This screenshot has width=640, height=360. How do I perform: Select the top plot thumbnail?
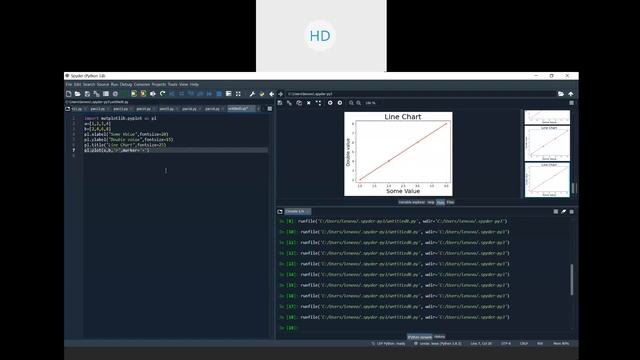(547, 117)
